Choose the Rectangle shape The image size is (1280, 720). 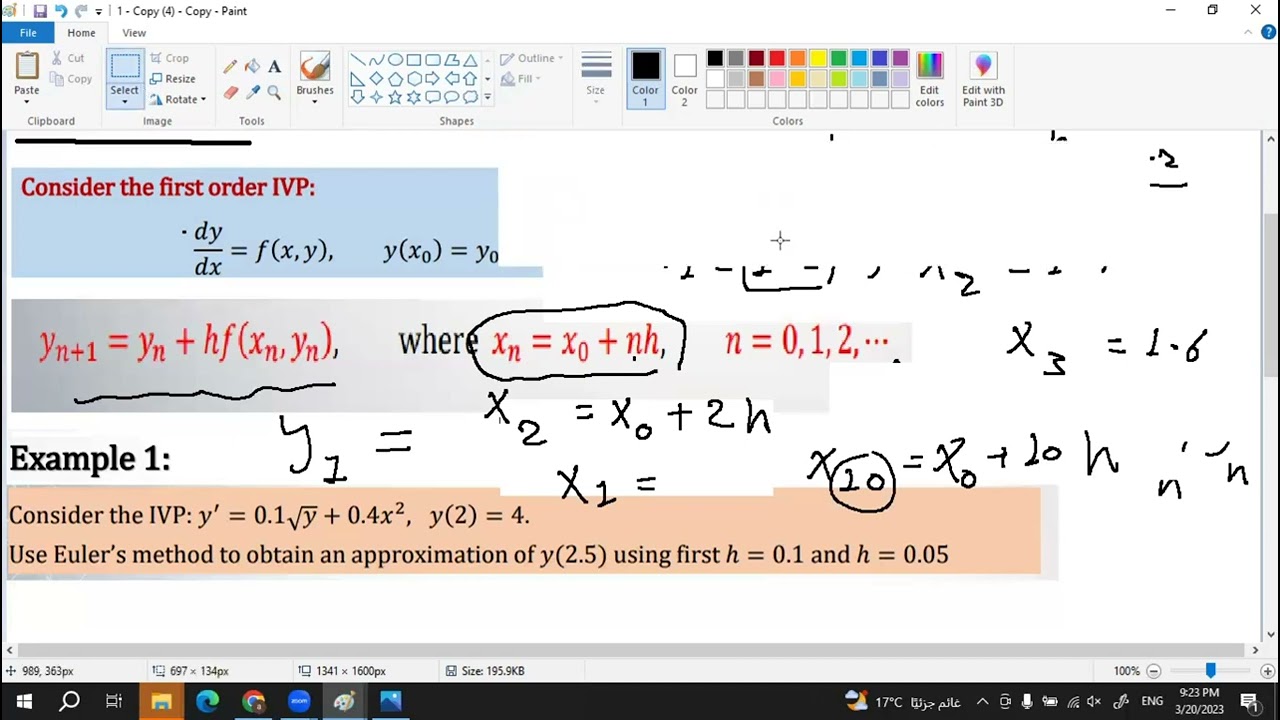point(413,60)
